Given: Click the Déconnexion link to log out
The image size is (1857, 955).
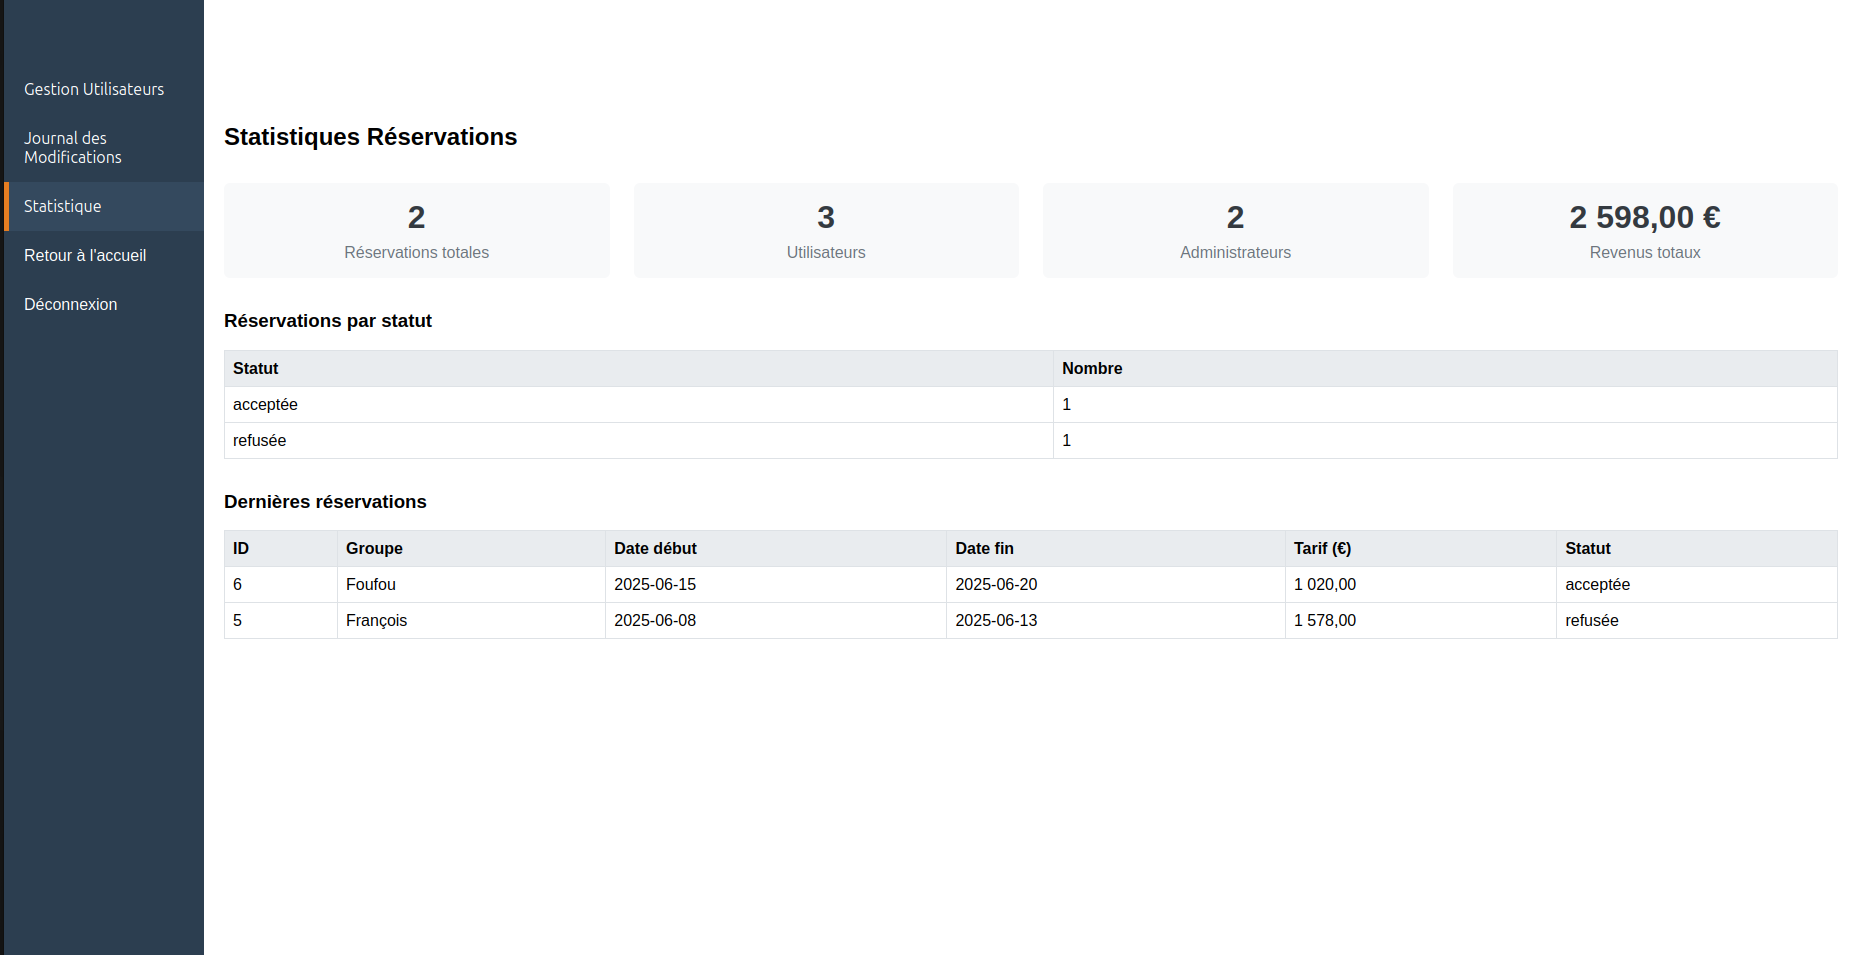Looking at the screenshot, I should (x=71, y=304).
